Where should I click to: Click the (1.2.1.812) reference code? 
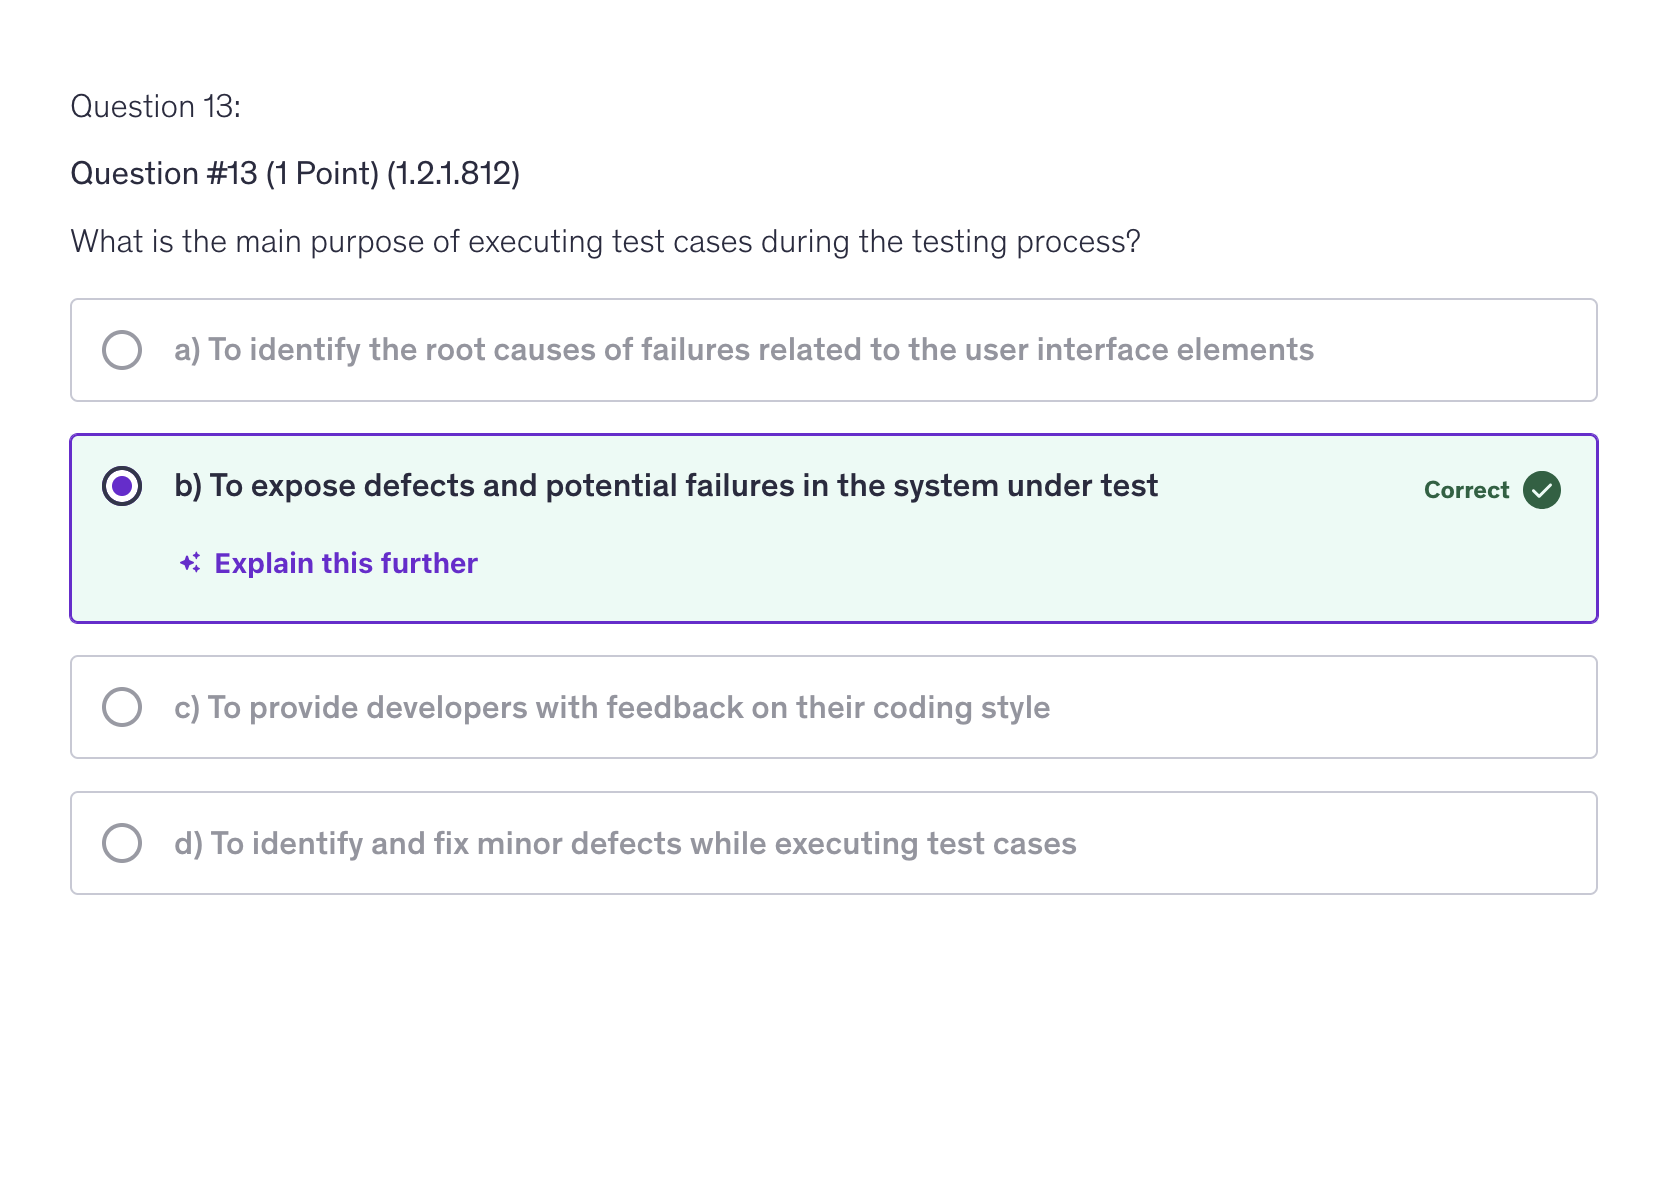click(x=453, y=173)
